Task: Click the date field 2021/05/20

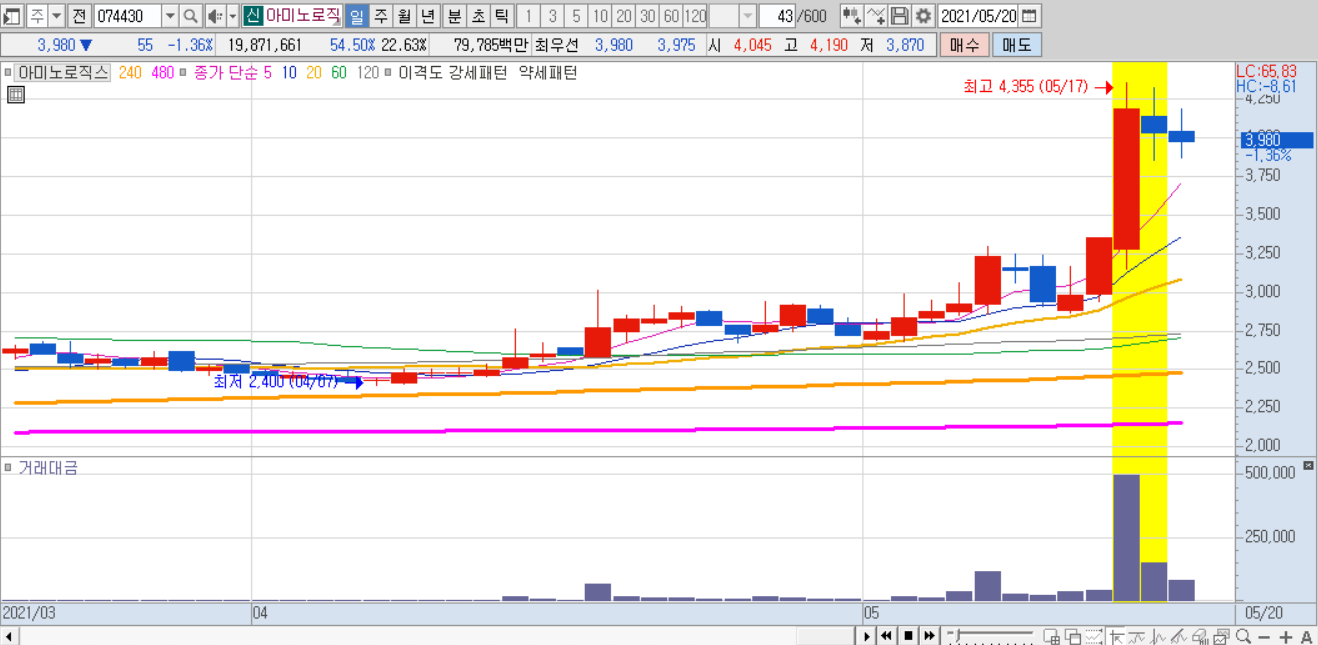Action: click(x=979, y=16)
